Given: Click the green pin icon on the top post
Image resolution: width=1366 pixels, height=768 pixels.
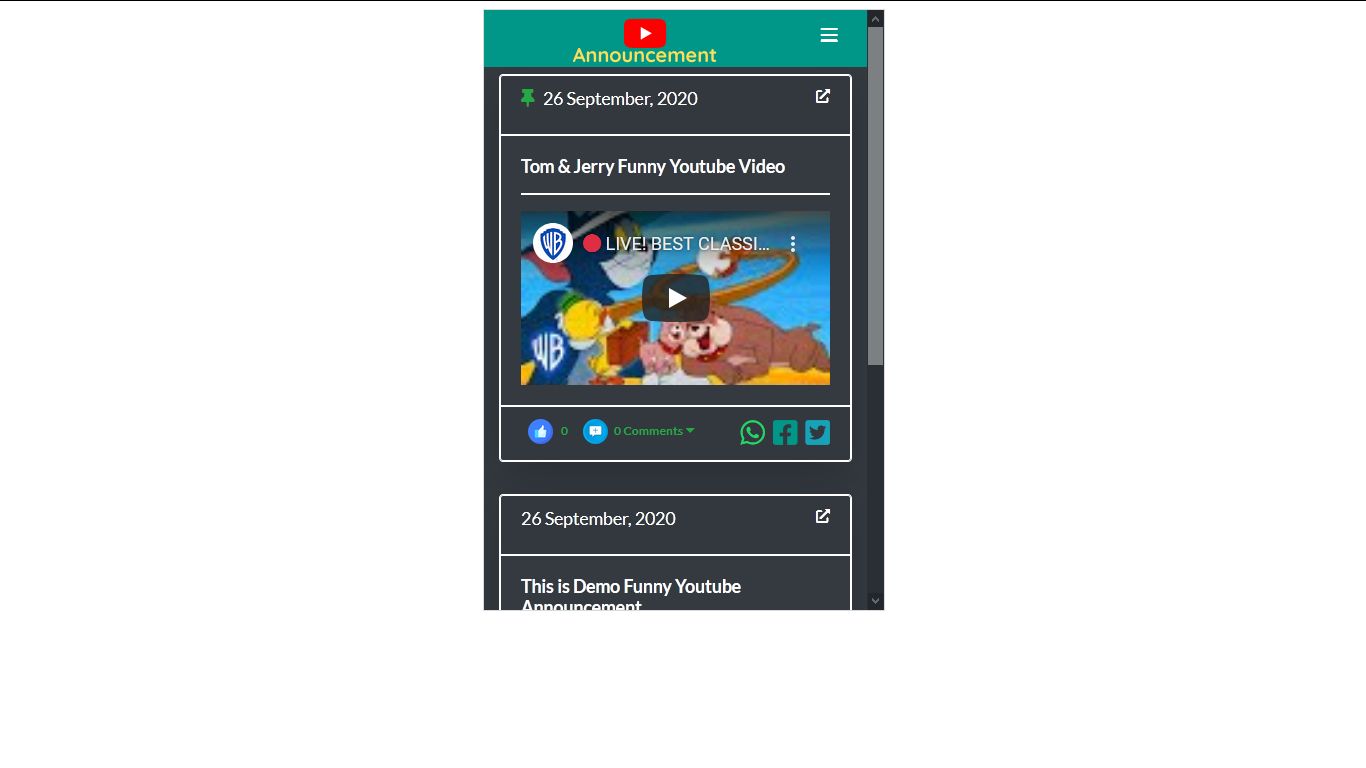Looking at the screenshot, I should point(527,97).
